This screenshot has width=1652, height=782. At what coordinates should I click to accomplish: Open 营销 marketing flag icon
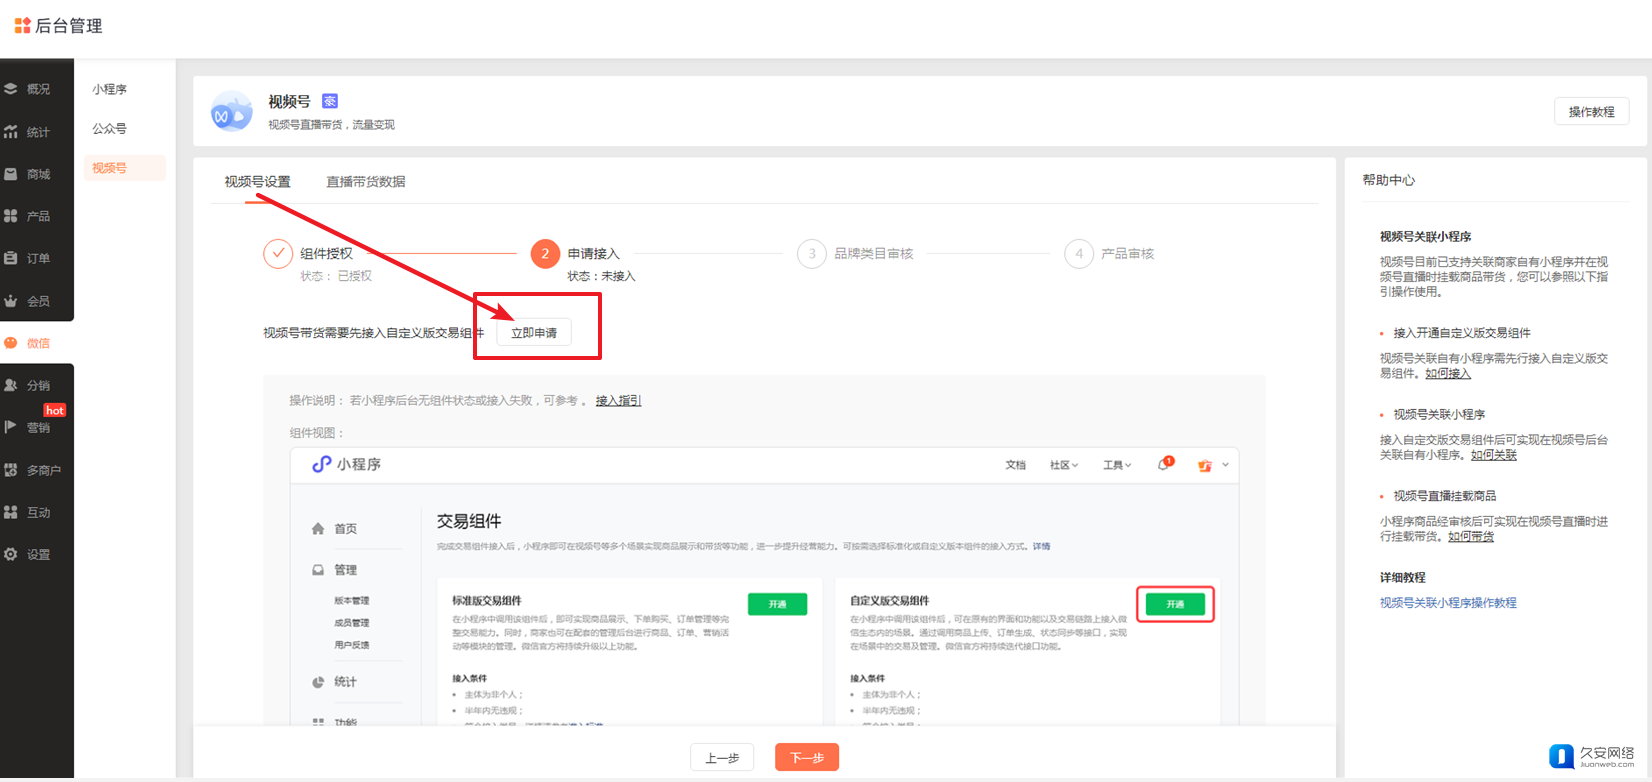[11, 427]
